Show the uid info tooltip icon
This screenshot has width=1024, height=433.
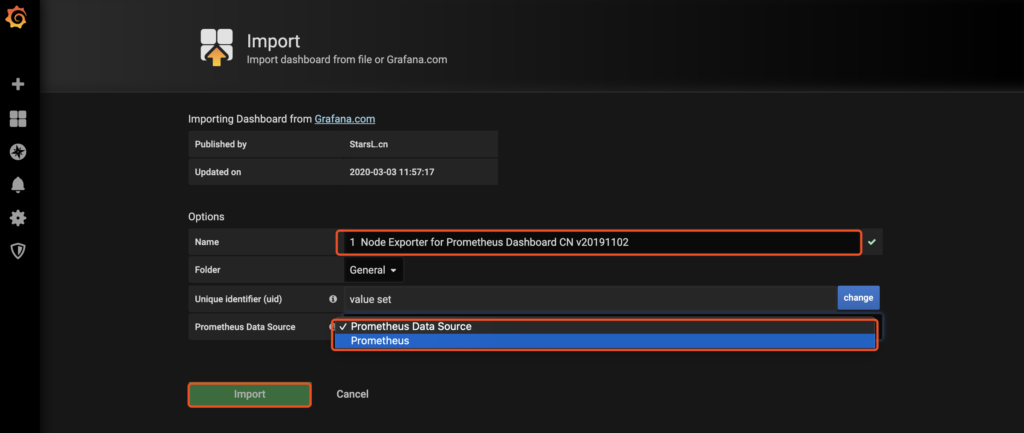click(333, 298)
